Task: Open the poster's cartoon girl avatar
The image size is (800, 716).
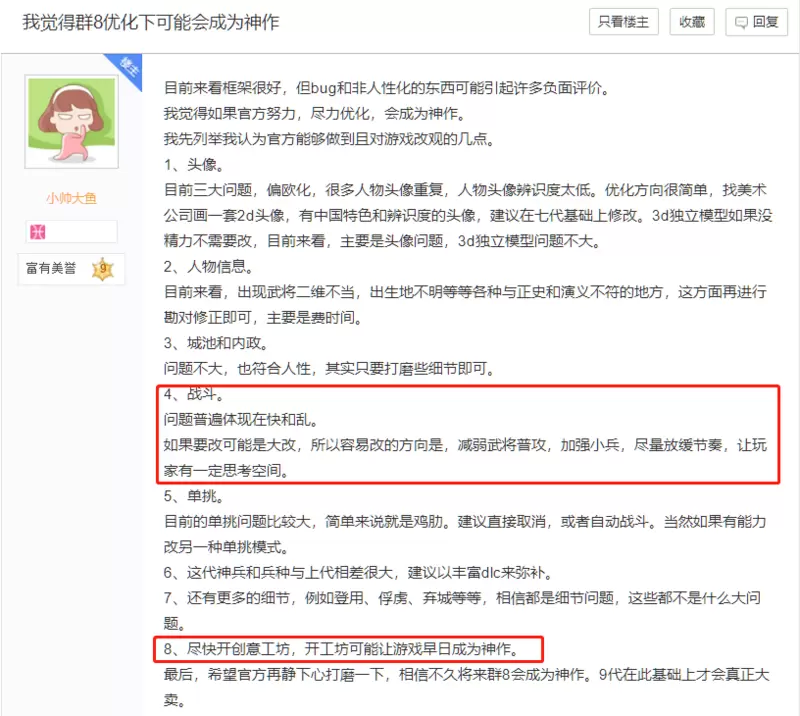Action: [x=71, y=121]
